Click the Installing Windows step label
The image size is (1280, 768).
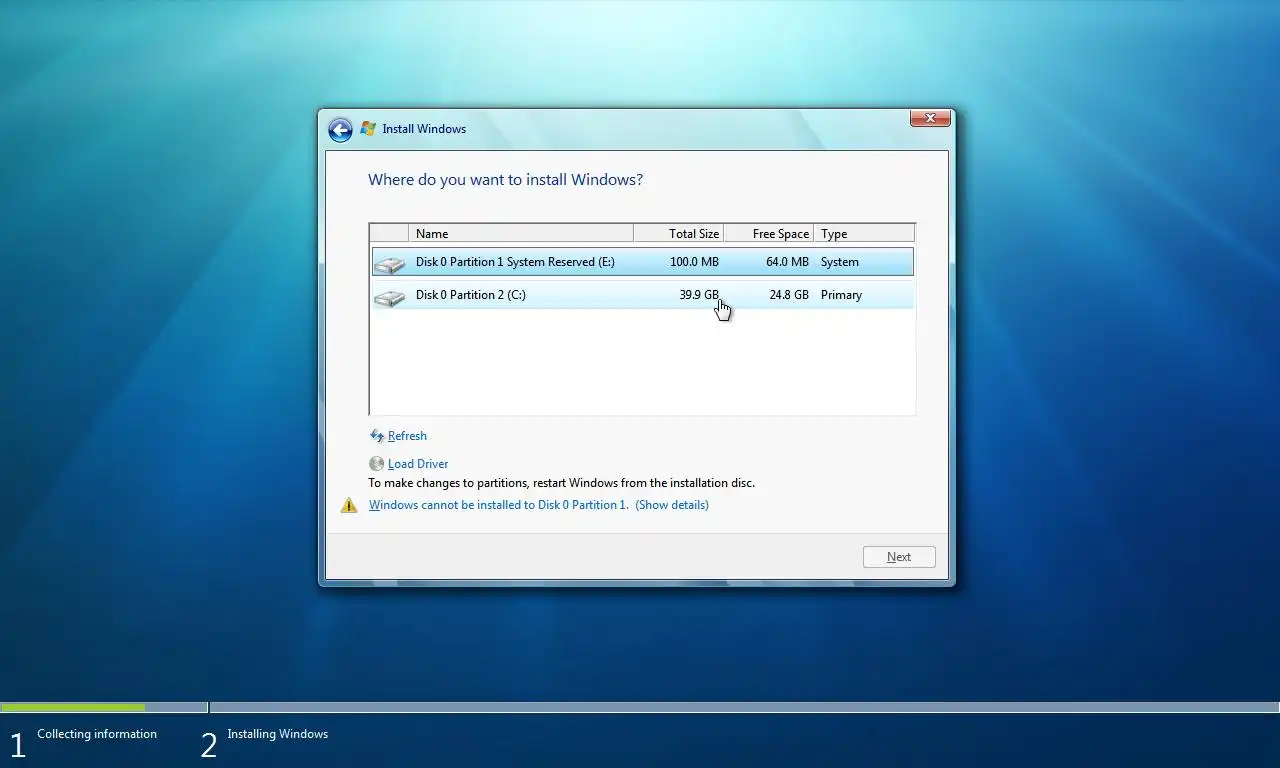(277, 734)
